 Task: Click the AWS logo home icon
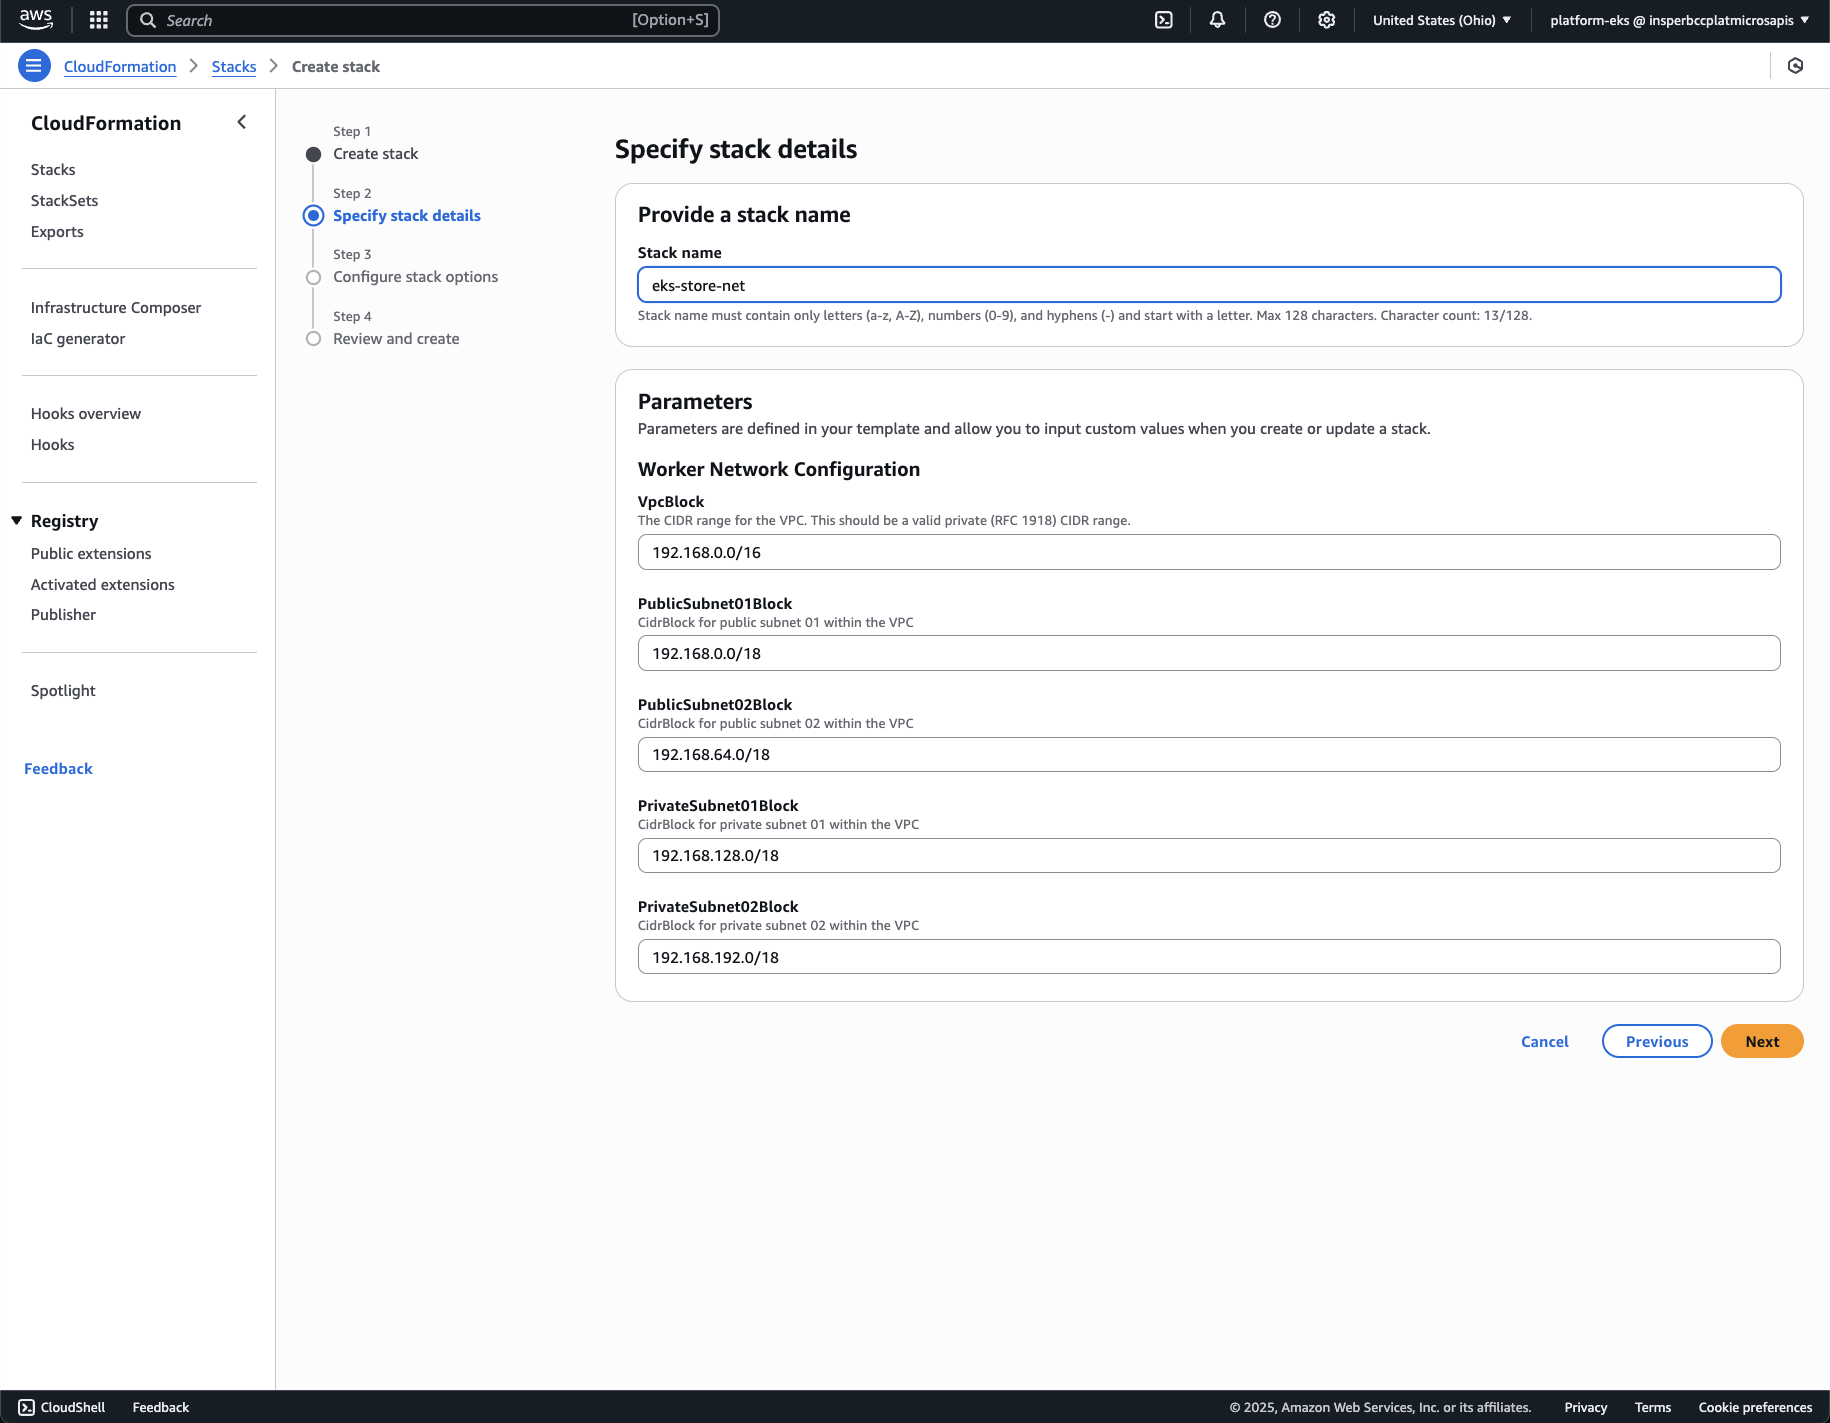coord(36,19)
